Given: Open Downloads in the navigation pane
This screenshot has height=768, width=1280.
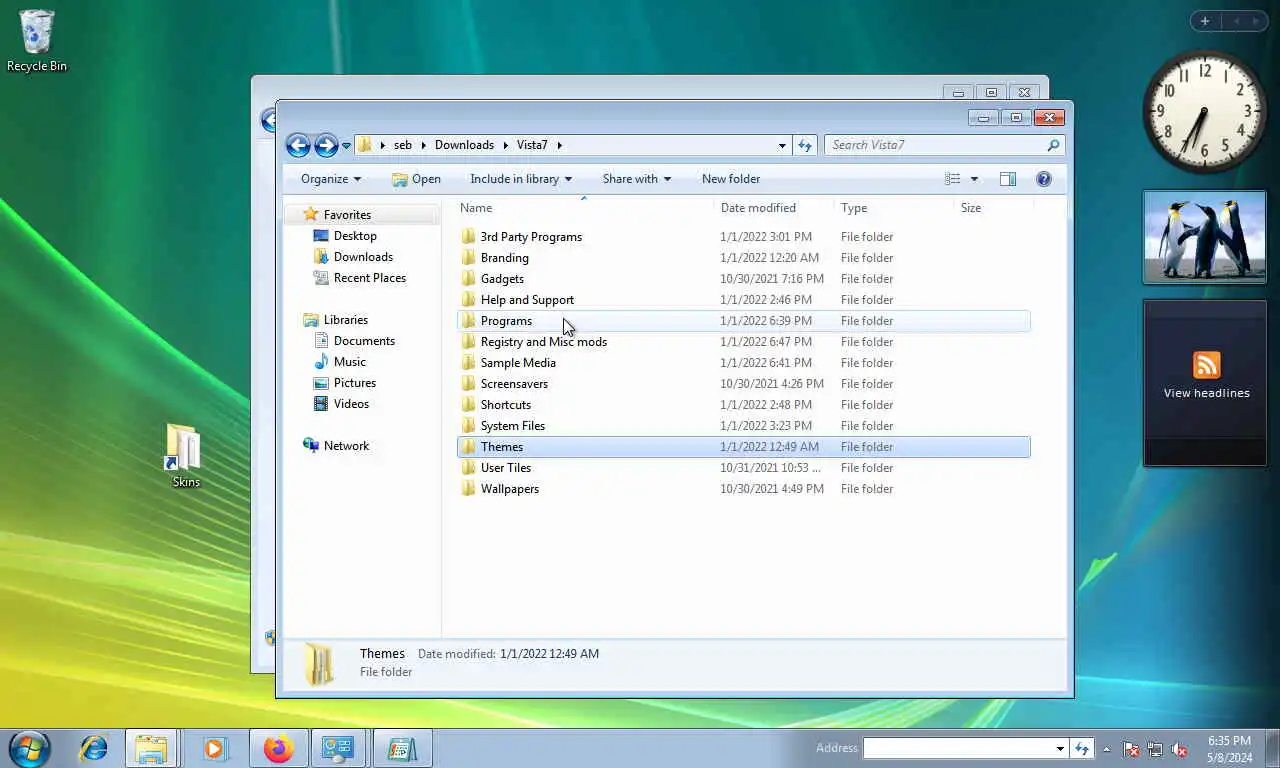Looking at the screenshot, I should (363, 257).
